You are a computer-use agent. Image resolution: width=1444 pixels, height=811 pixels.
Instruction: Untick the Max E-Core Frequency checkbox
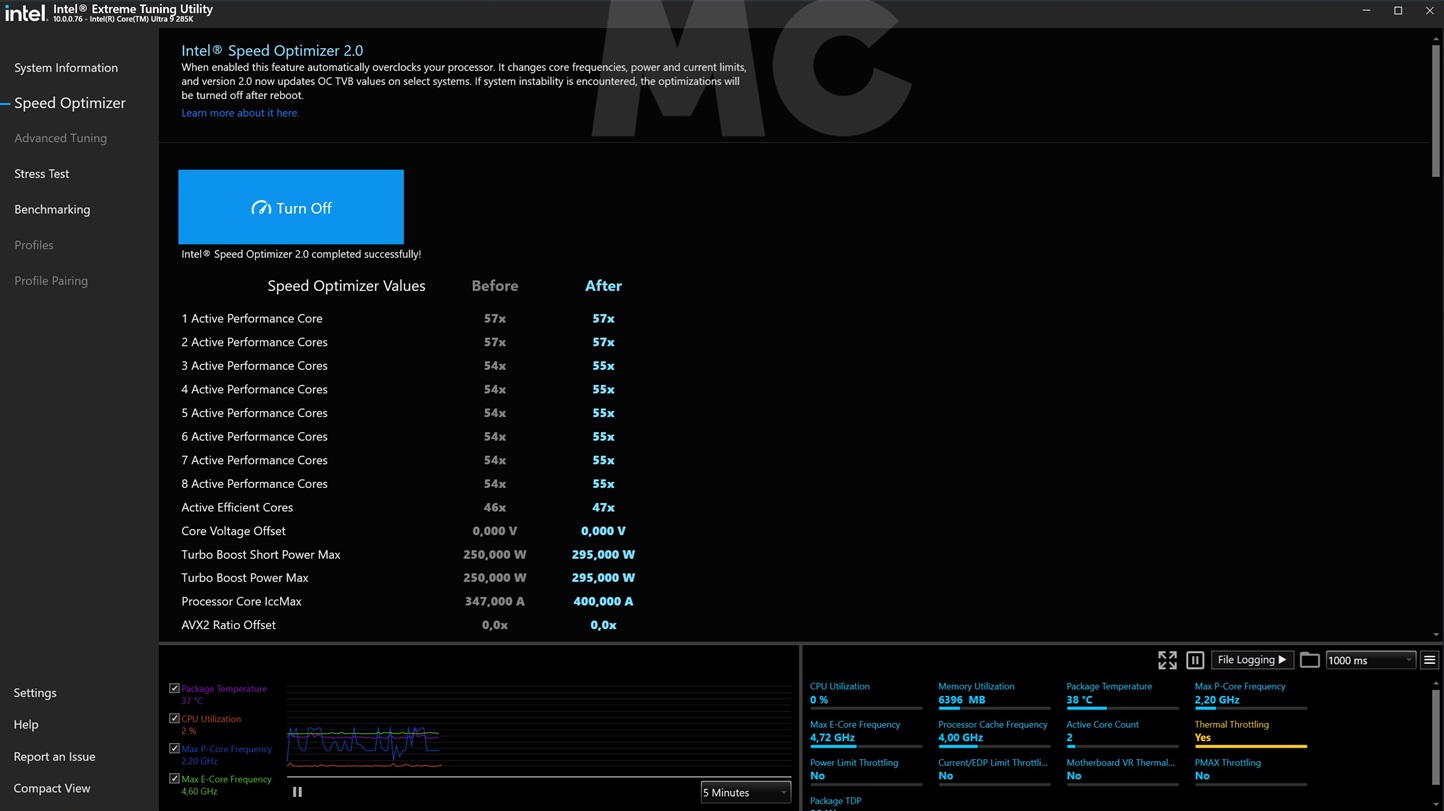click(x=174, y=779)
